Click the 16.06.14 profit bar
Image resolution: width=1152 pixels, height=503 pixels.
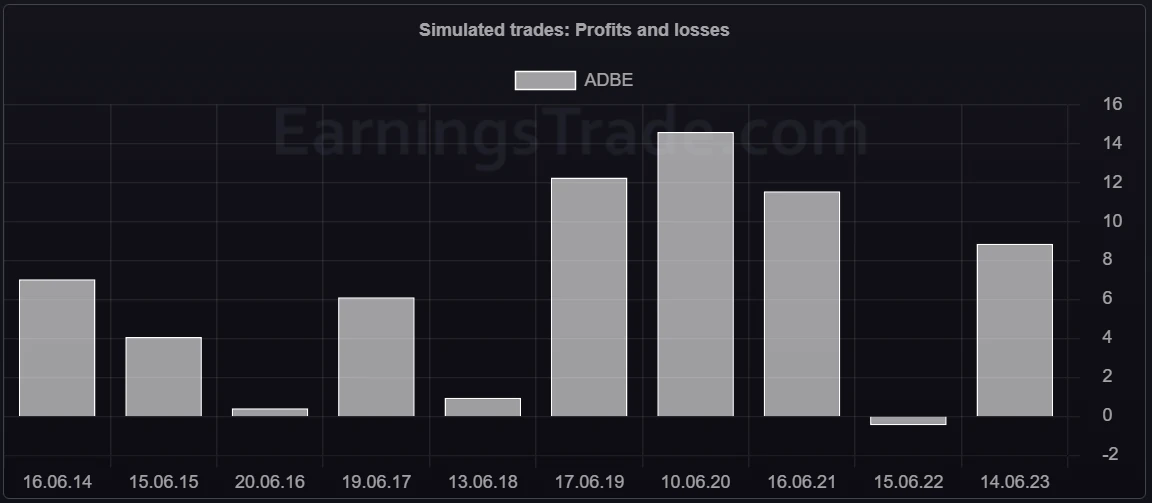click(x=57, y=347)
